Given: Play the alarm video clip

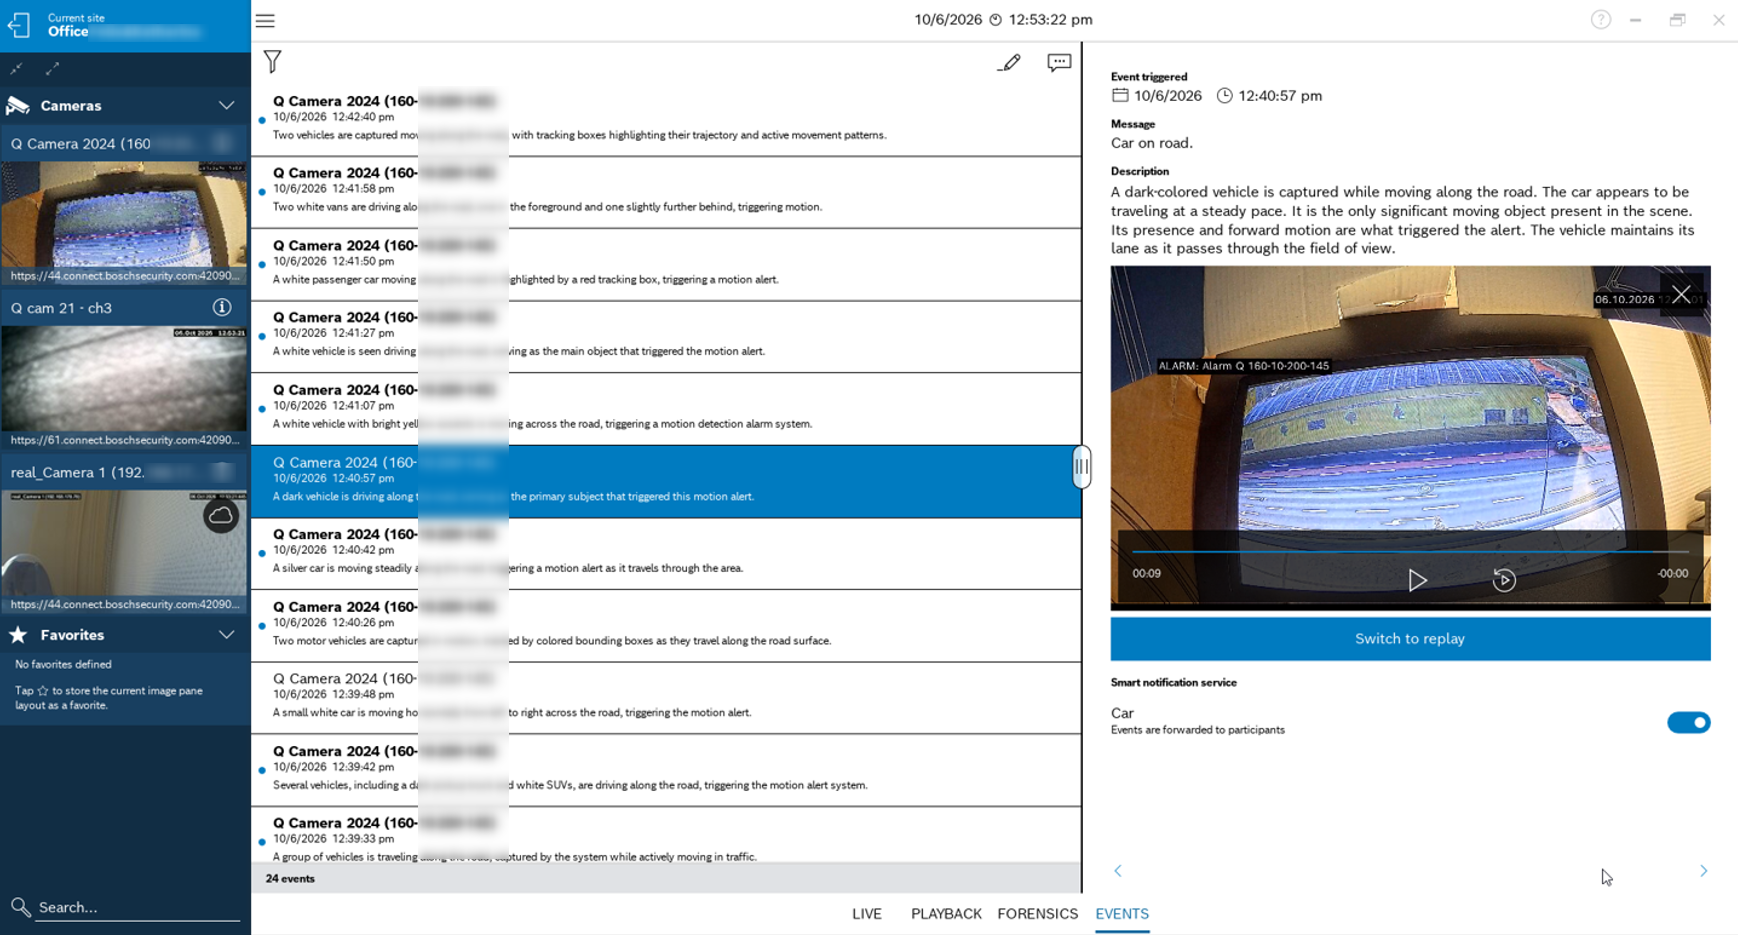Looking at the screenshot, I should 1417,580.
